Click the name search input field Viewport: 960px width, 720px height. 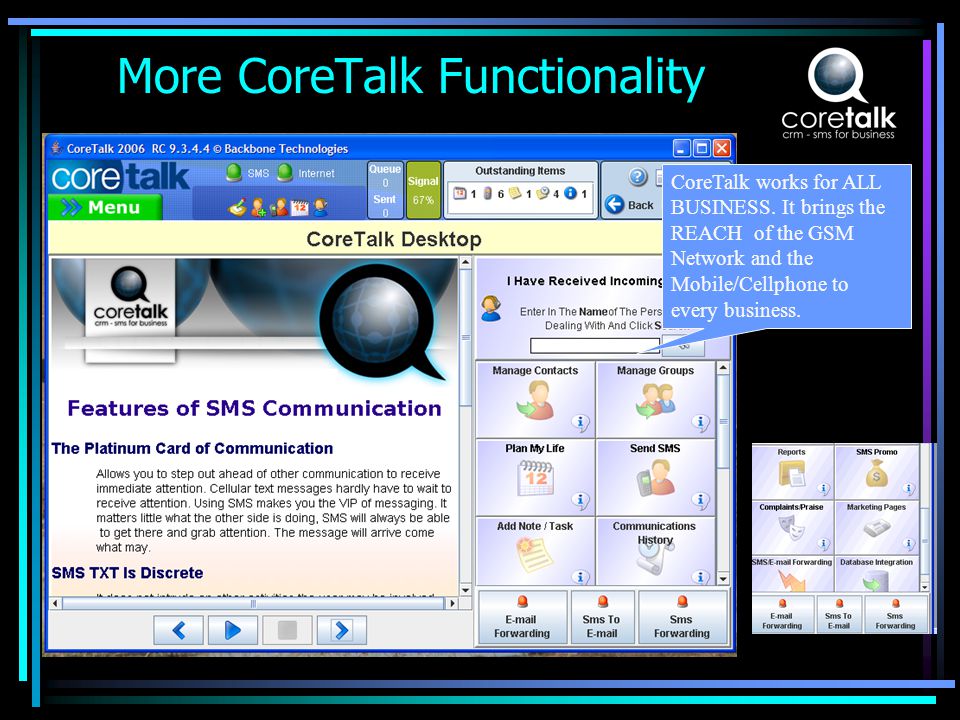[594, 346]
